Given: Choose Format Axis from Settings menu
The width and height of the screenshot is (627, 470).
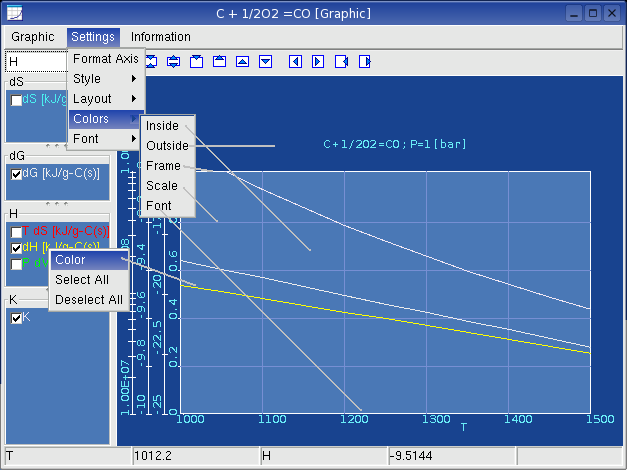Looking at the screenshot, I should pyautogui.click(x=105, y=59).
